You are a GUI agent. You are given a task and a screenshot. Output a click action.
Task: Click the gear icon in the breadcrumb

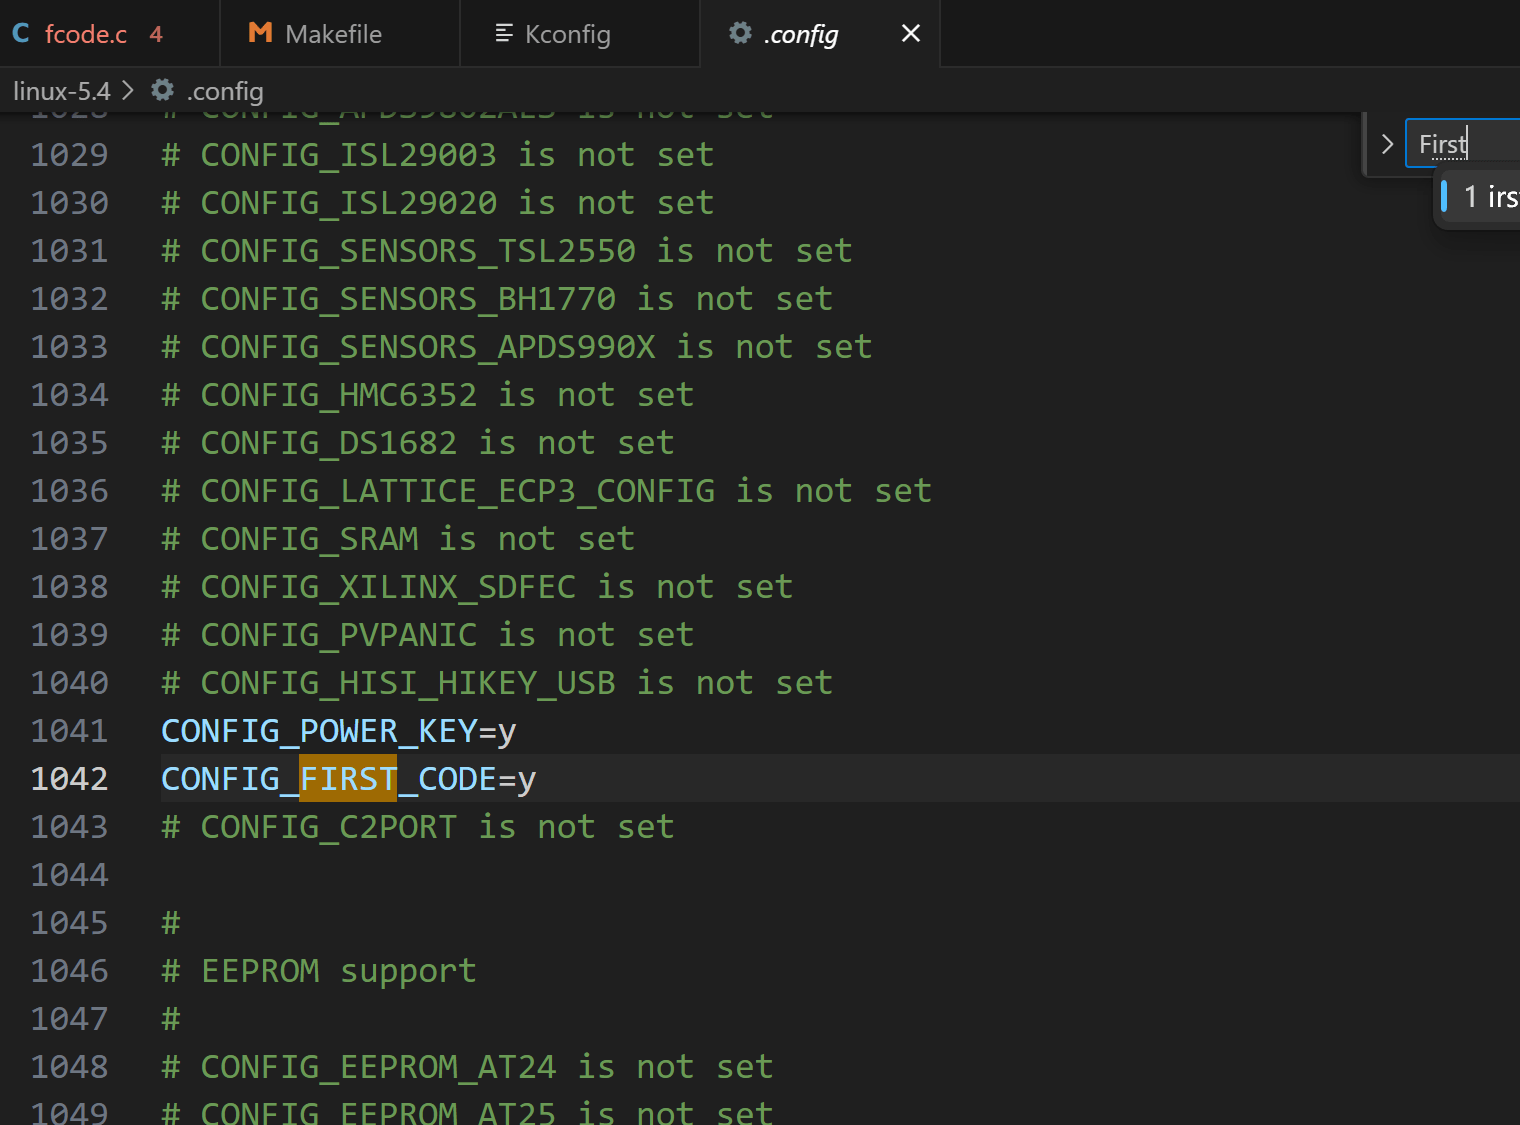click(162, 91)
